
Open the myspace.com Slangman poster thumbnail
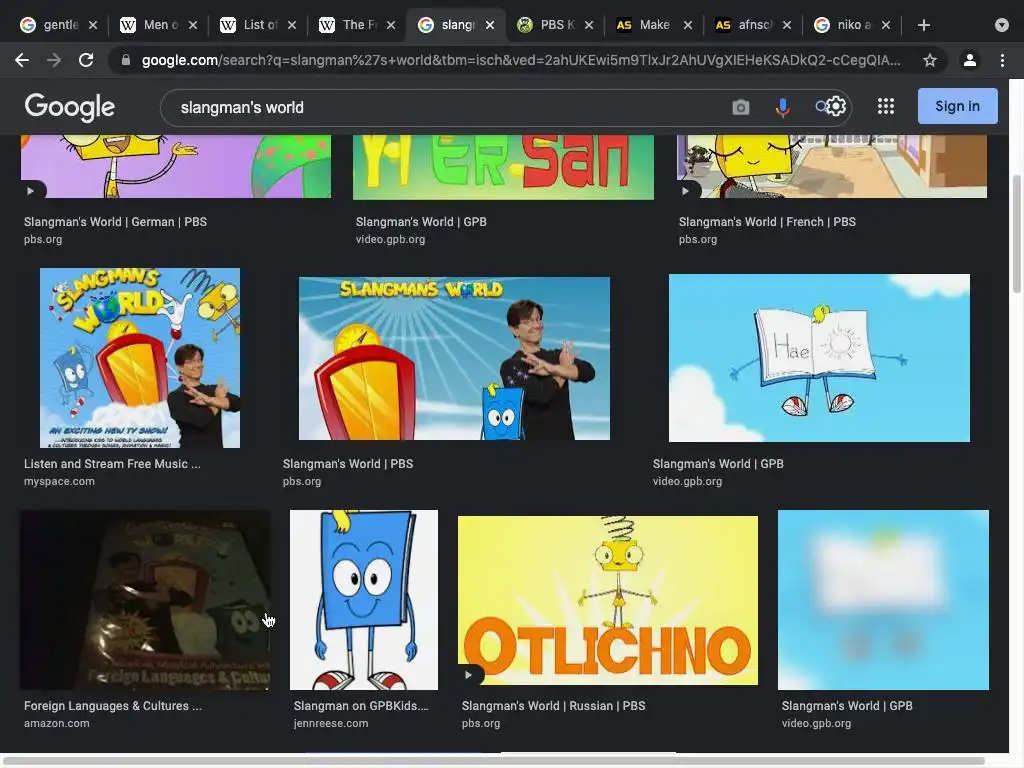140,358
